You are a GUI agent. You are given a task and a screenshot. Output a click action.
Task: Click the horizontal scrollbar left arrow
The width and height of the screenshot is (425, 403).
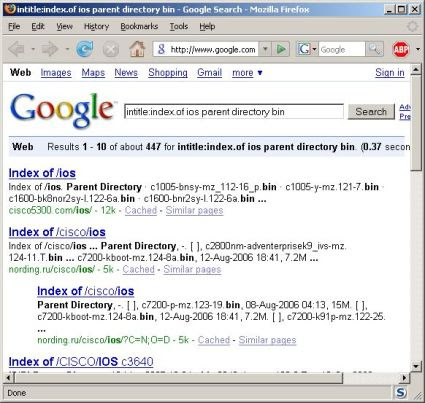point(8,378)
